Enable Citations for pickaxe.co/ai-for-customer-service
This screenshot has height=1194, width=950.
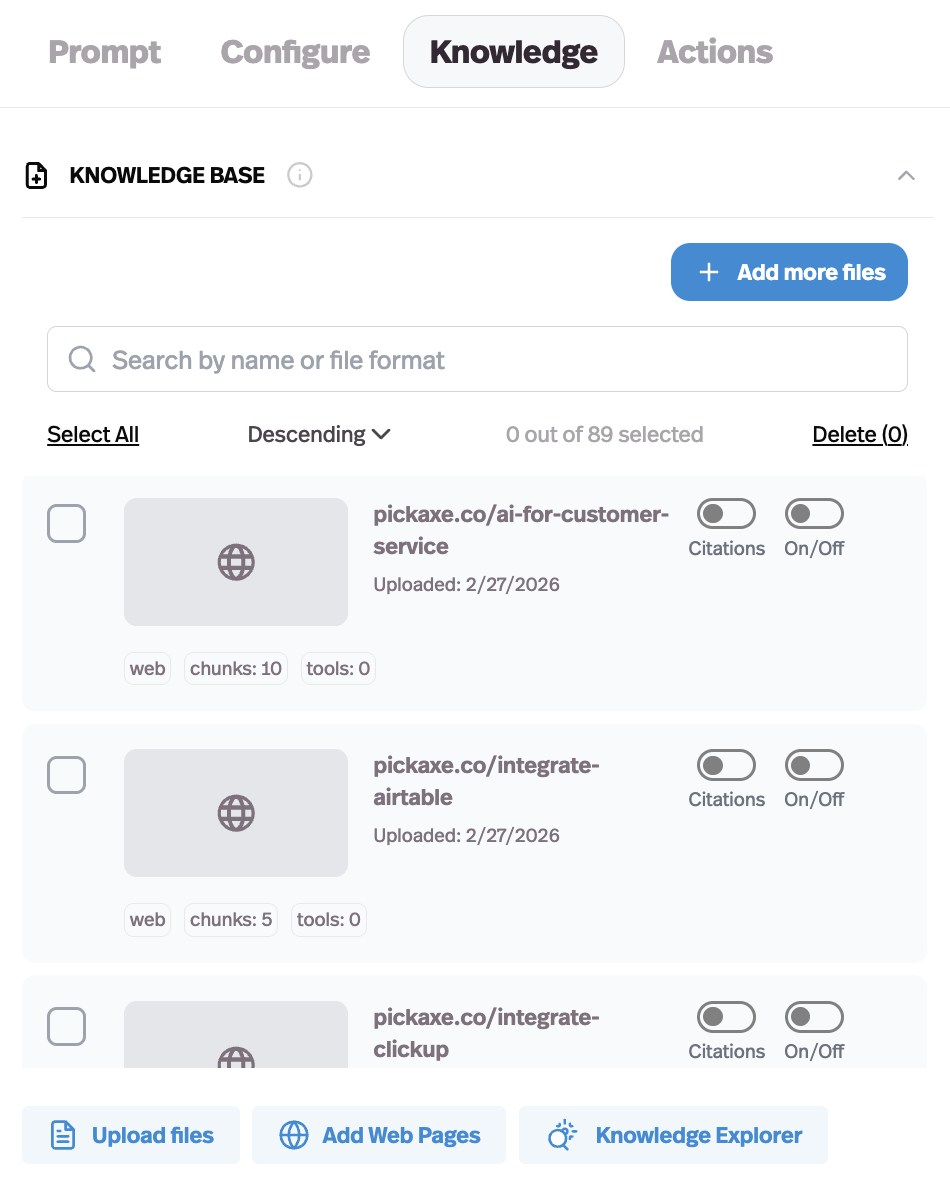click(726, 513)
